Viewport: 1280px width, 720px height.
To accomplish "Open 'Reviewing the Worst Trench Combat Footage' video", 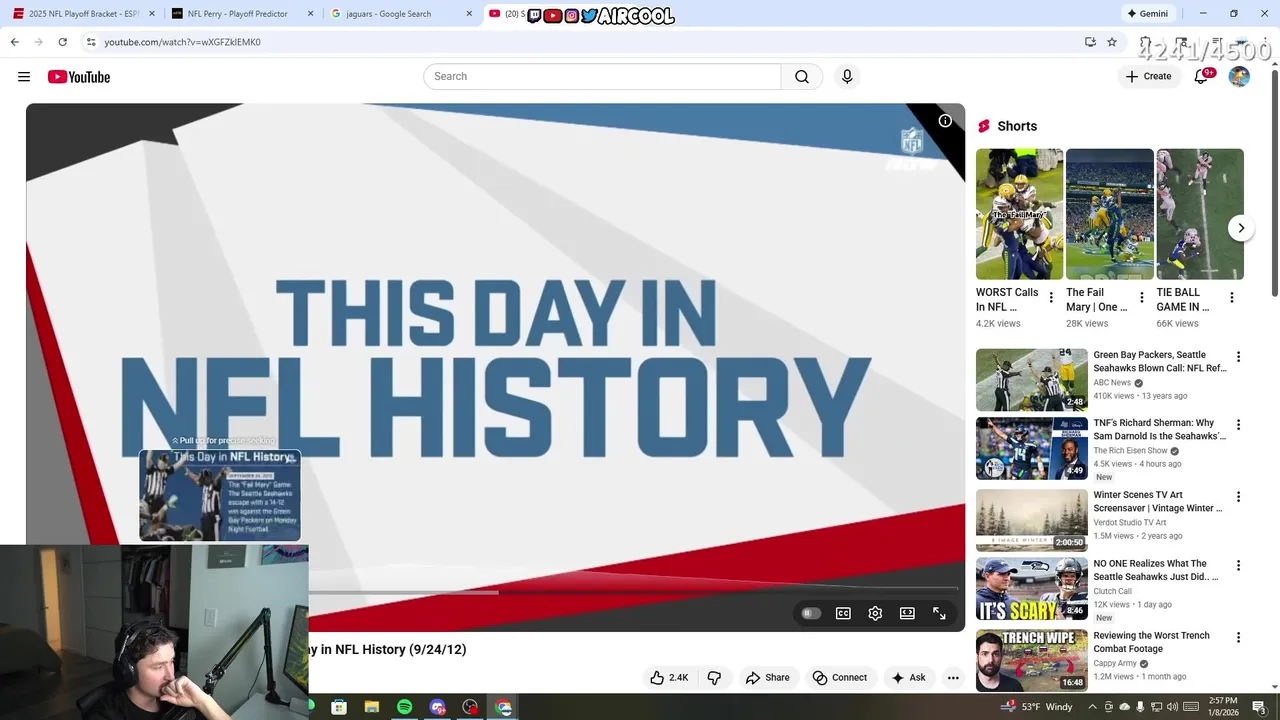I will [x=1151, y=642].
